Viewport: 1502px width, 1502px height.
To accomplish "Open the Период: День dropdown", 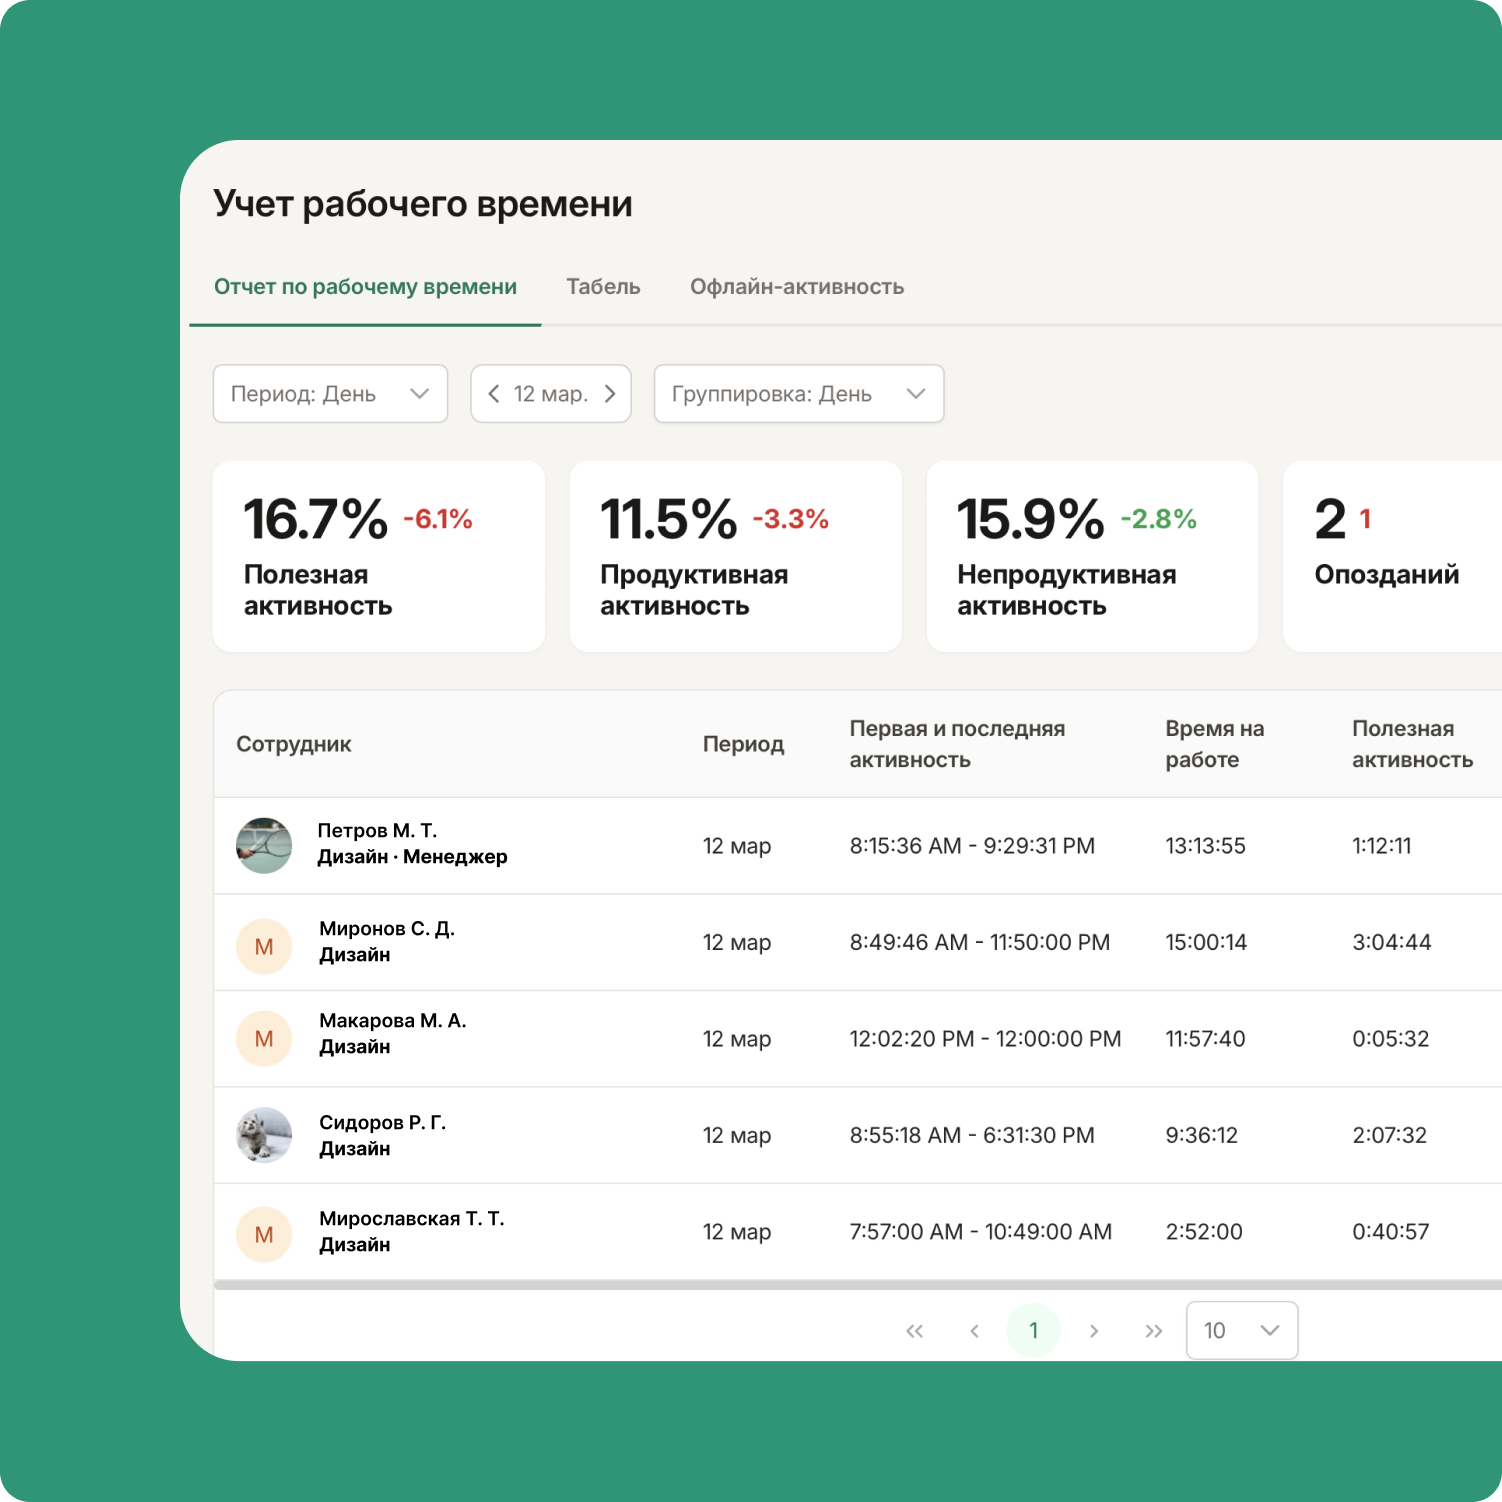I will pyautogui.click(x=330, y=394).
